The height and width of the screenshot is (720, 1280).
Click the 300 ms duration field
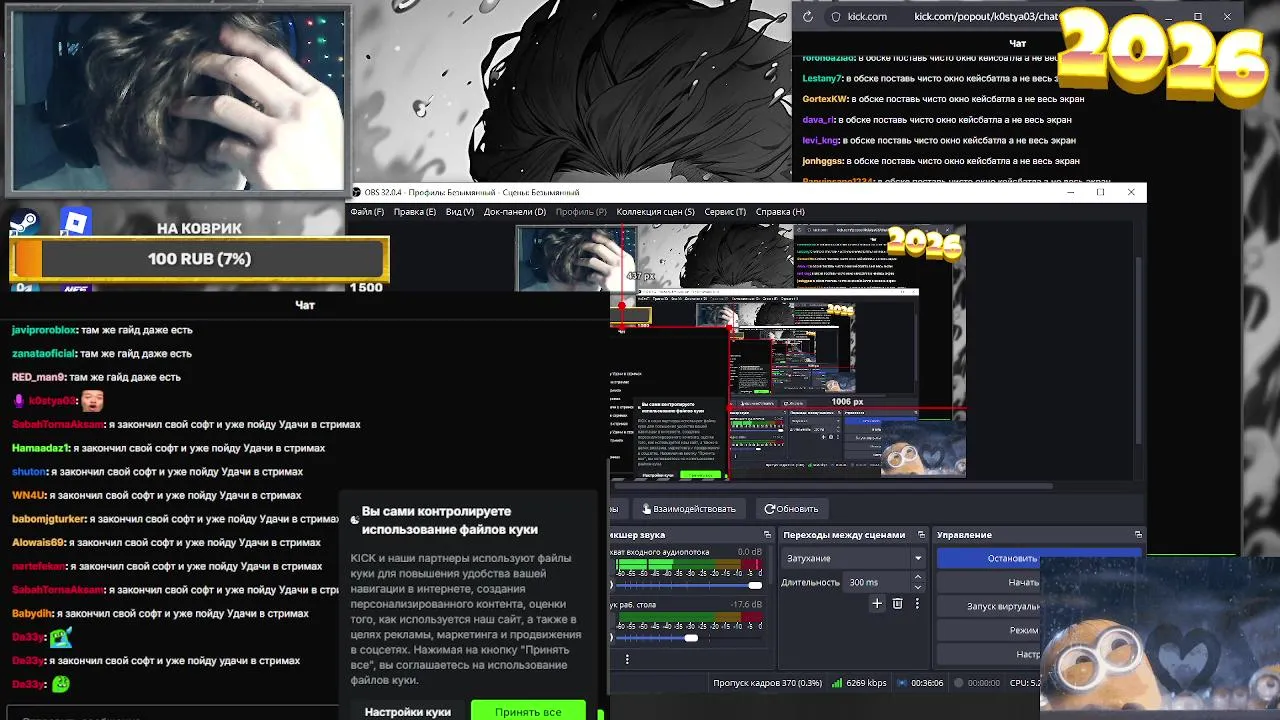click(876, 582)
